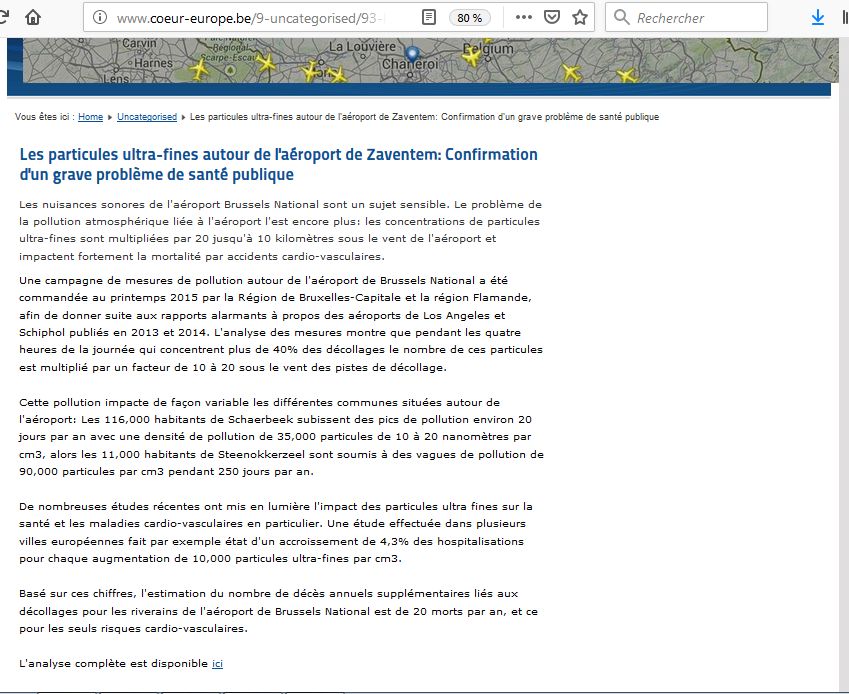Follow the Home breadcrumb link
The height and width of the screenshot is (694, 849).
point(90,117)
